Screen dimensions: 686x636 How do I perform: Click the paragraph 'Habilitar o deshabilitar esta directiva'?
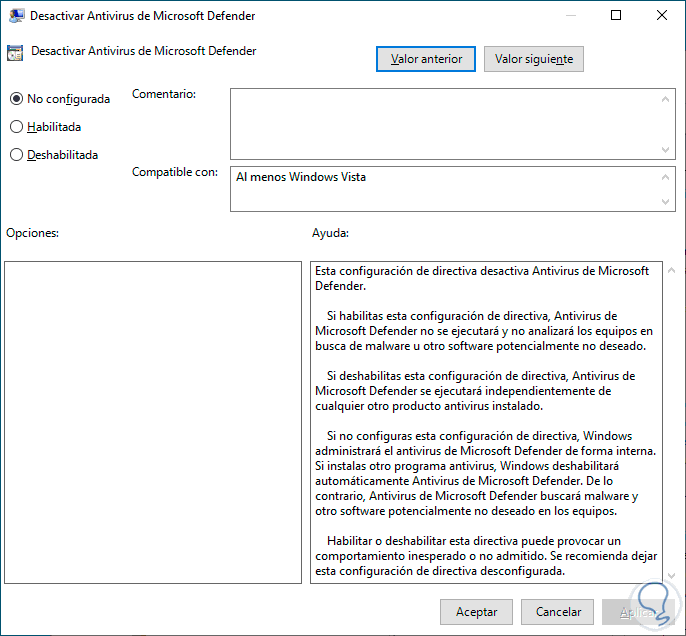[486, 556]
